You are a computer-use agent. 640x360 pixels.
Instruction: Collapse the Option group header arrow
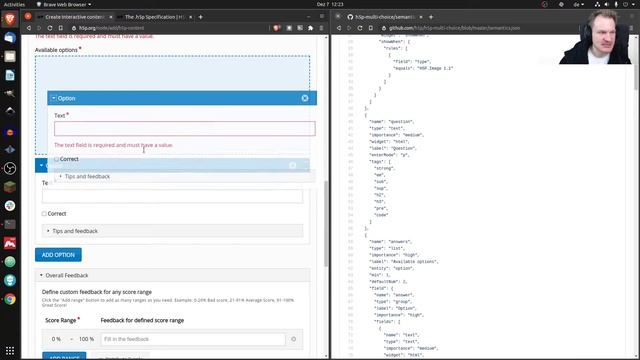point(53,98)
